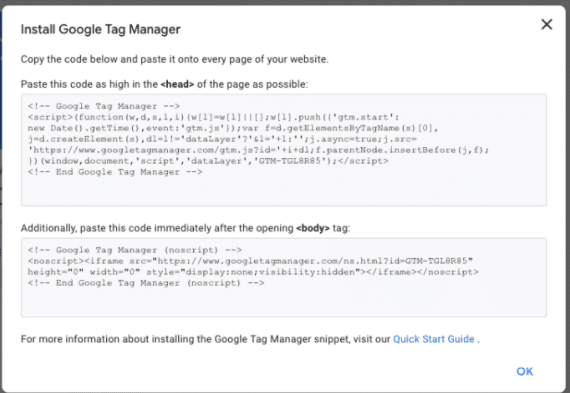Click the GTM-TGL8R85 ID in the script snippet
The height and width of the screenshot is (393, 570).
pos(290,161)
